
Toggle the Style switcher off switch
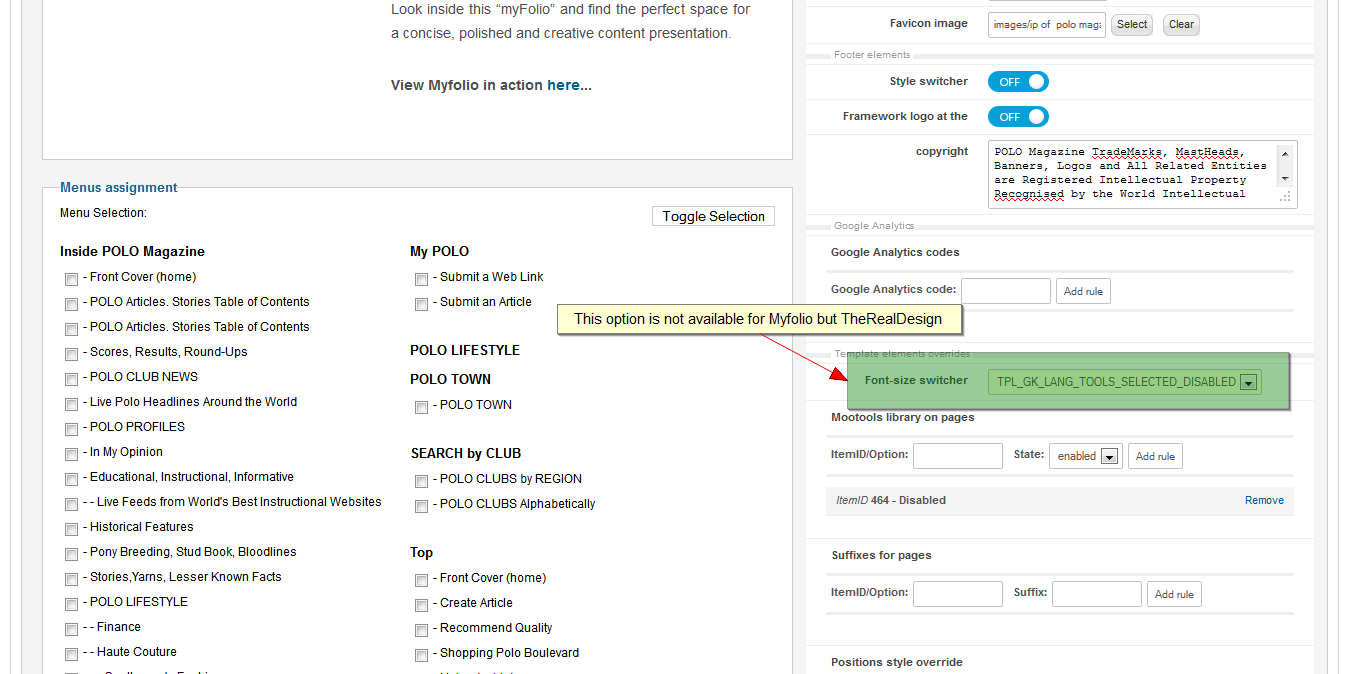pyautogui.click(x=1018, y=82)
